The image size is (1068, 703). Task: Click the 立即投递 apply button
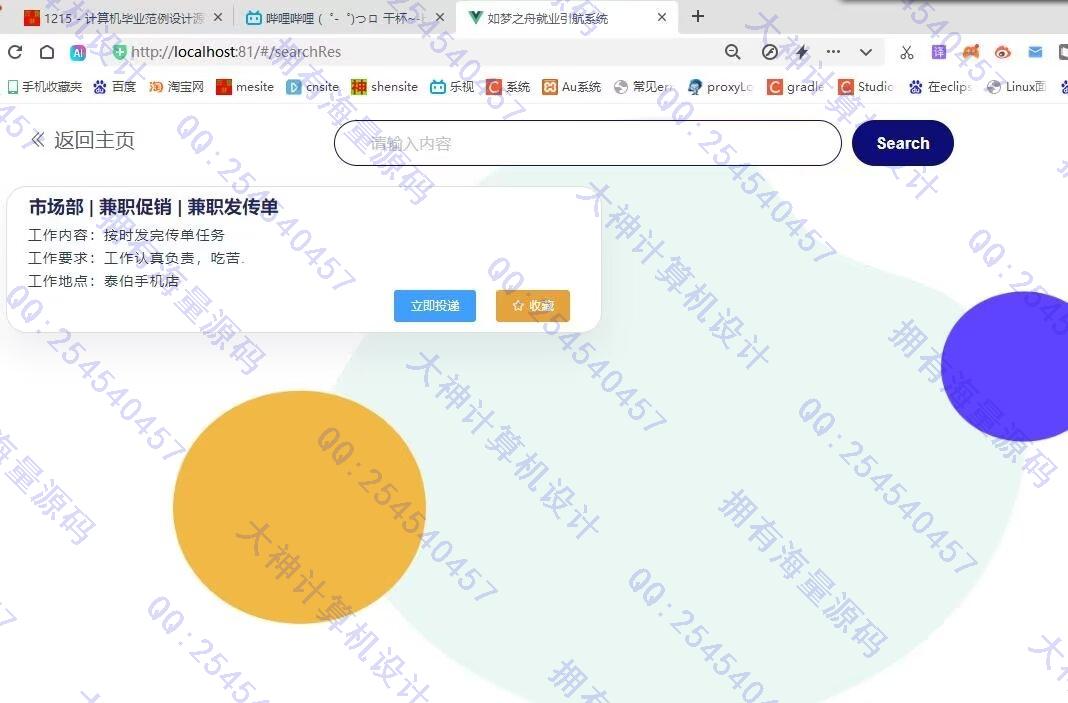click(435, 306)
